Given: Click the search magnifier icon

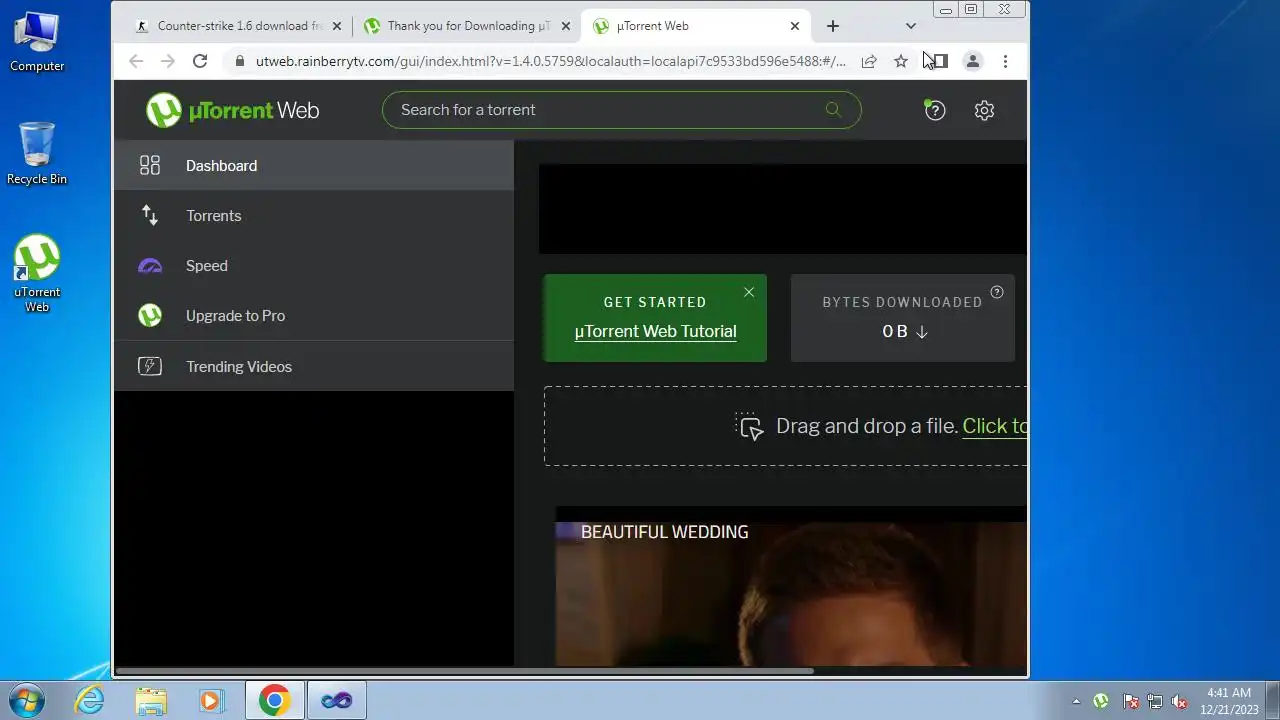Looking at the screenshot, I should [x=833, y=110].
